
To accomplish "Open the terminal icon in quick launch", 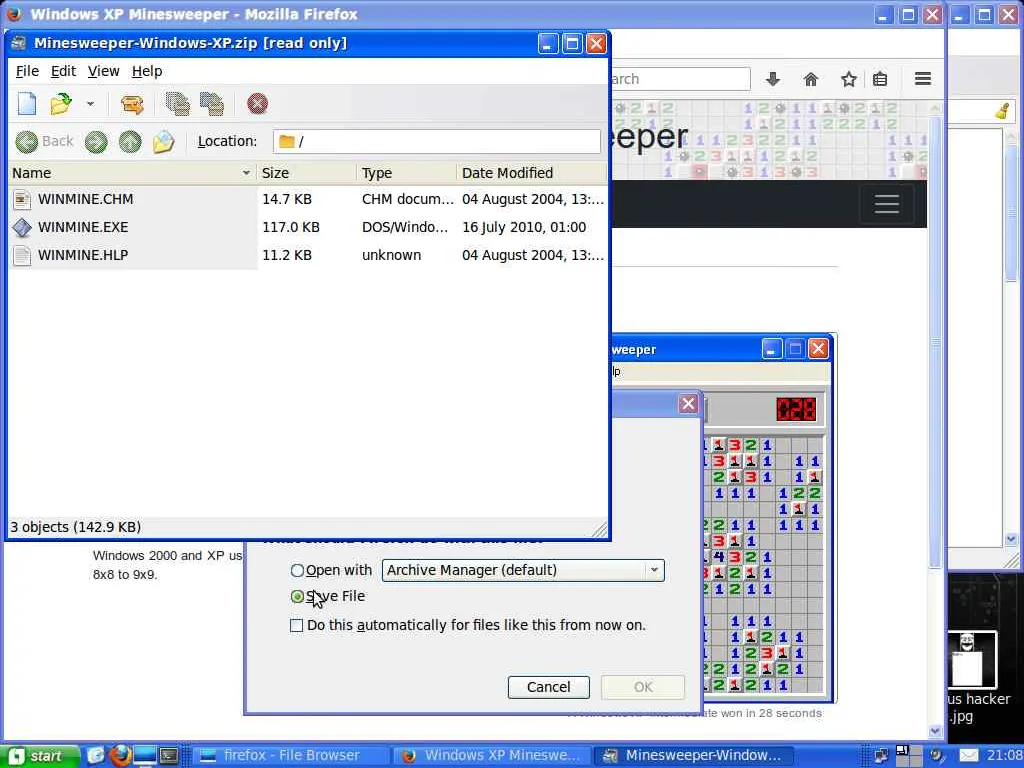I will (169, 756).
